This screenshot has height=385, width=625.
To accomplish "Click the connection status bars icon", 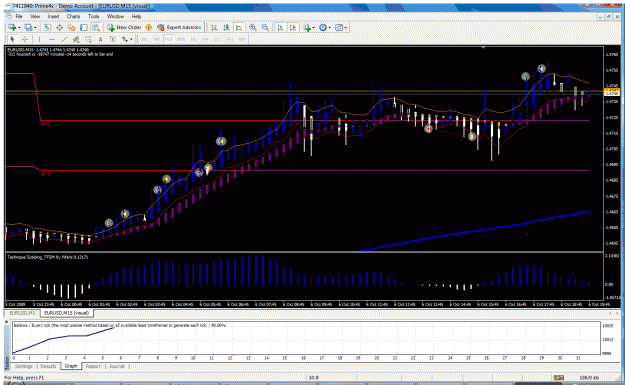I will [x=559, y=377].
